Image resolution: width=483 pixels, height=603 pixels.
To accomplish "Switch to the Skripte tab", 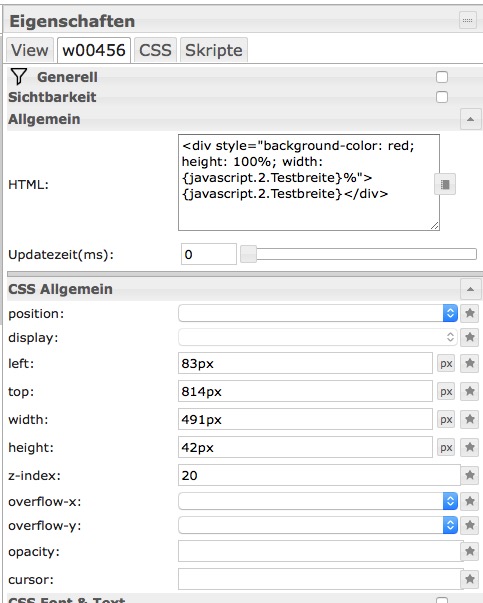I will point(214,50).
